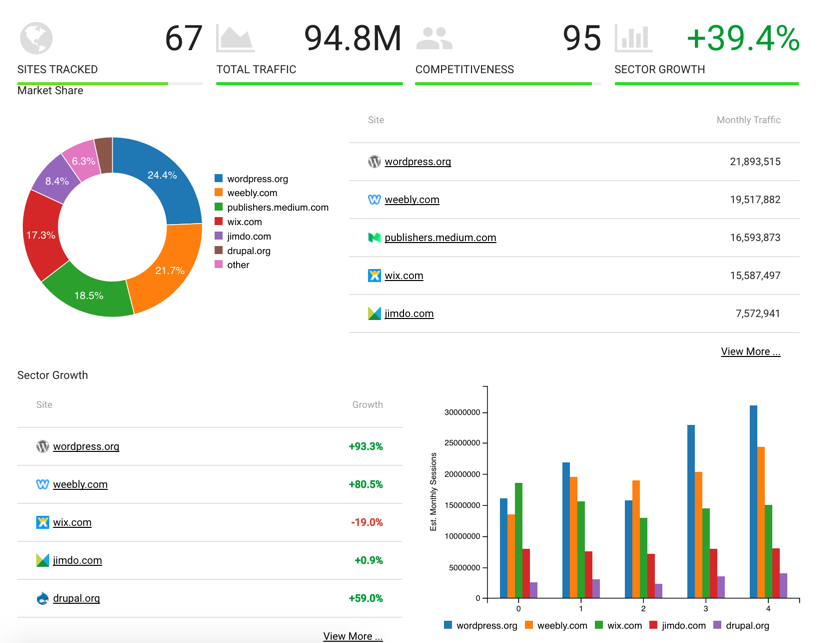The image size is (817, 643).
Task: Click the area chart icon for Total Traffic
Action: pos(235,39)
